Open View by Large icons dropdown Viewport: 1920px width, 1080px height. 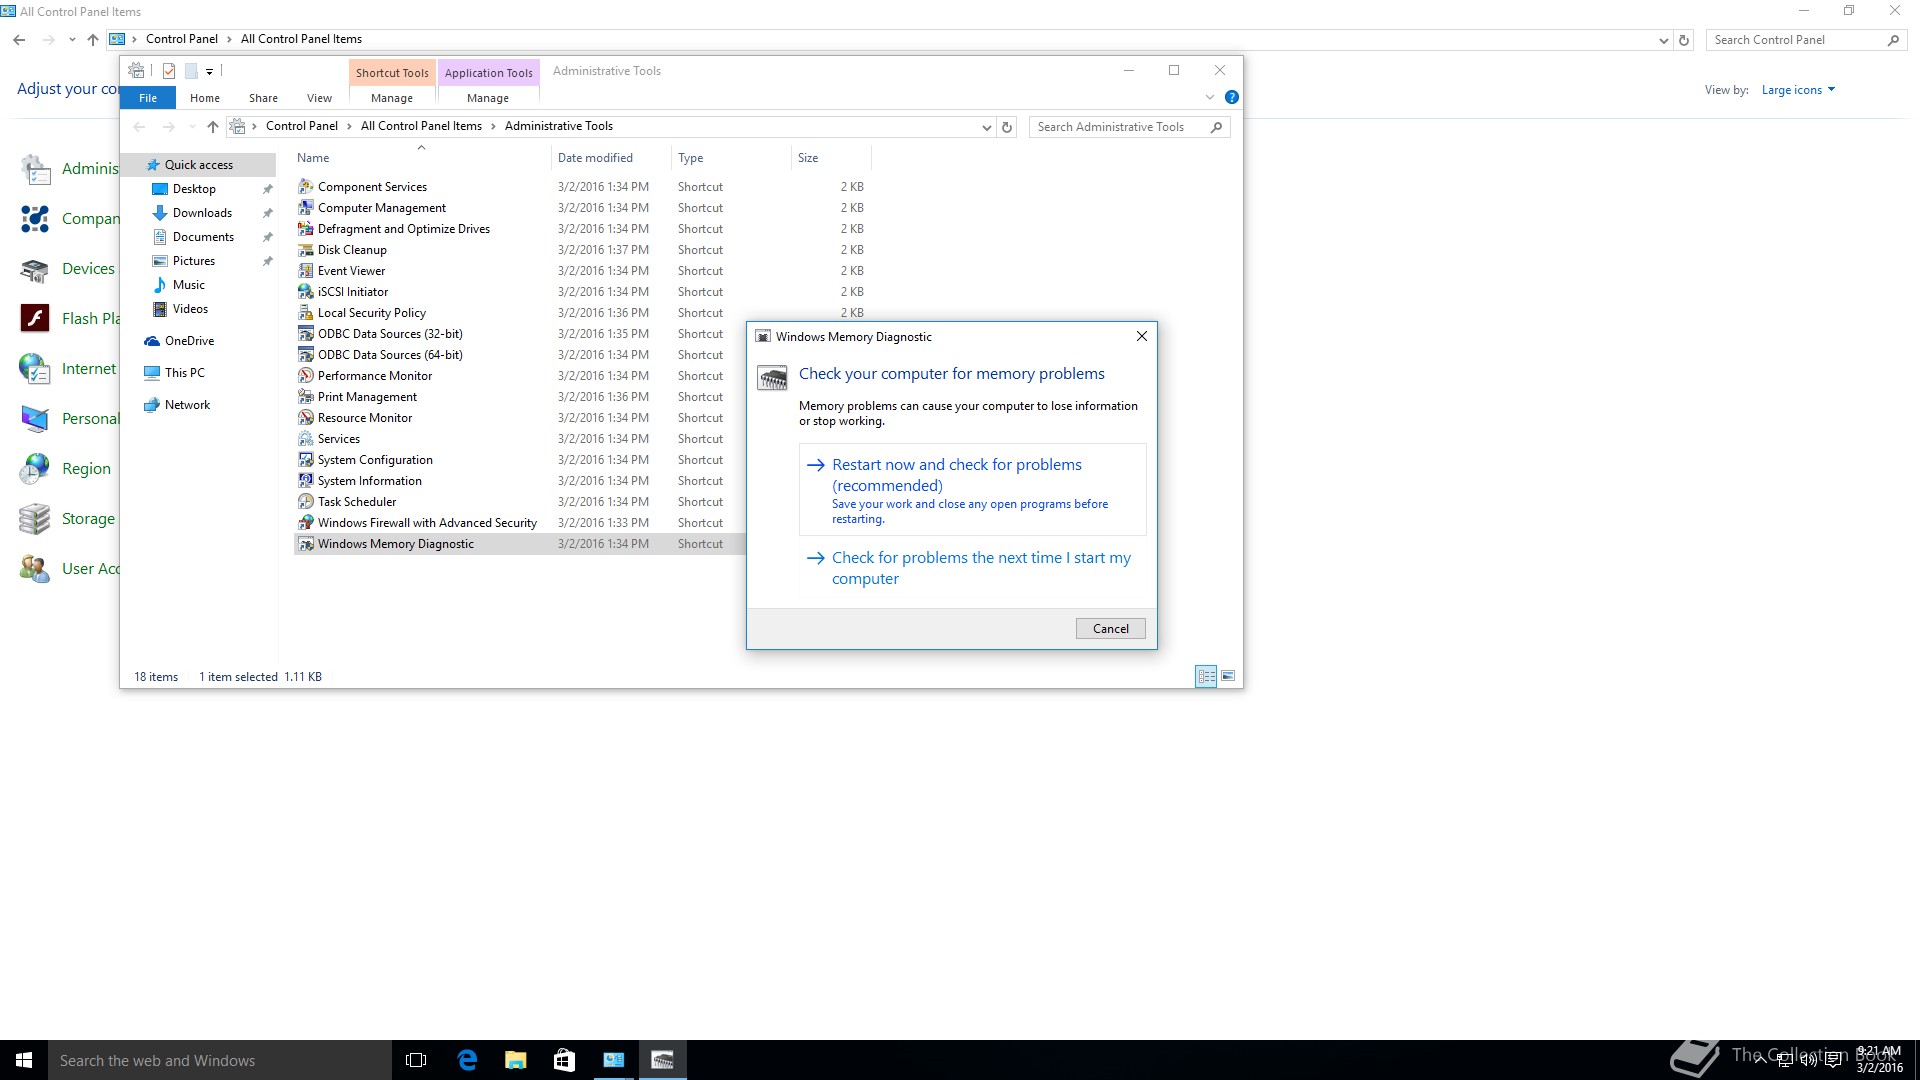[1798, 90]
